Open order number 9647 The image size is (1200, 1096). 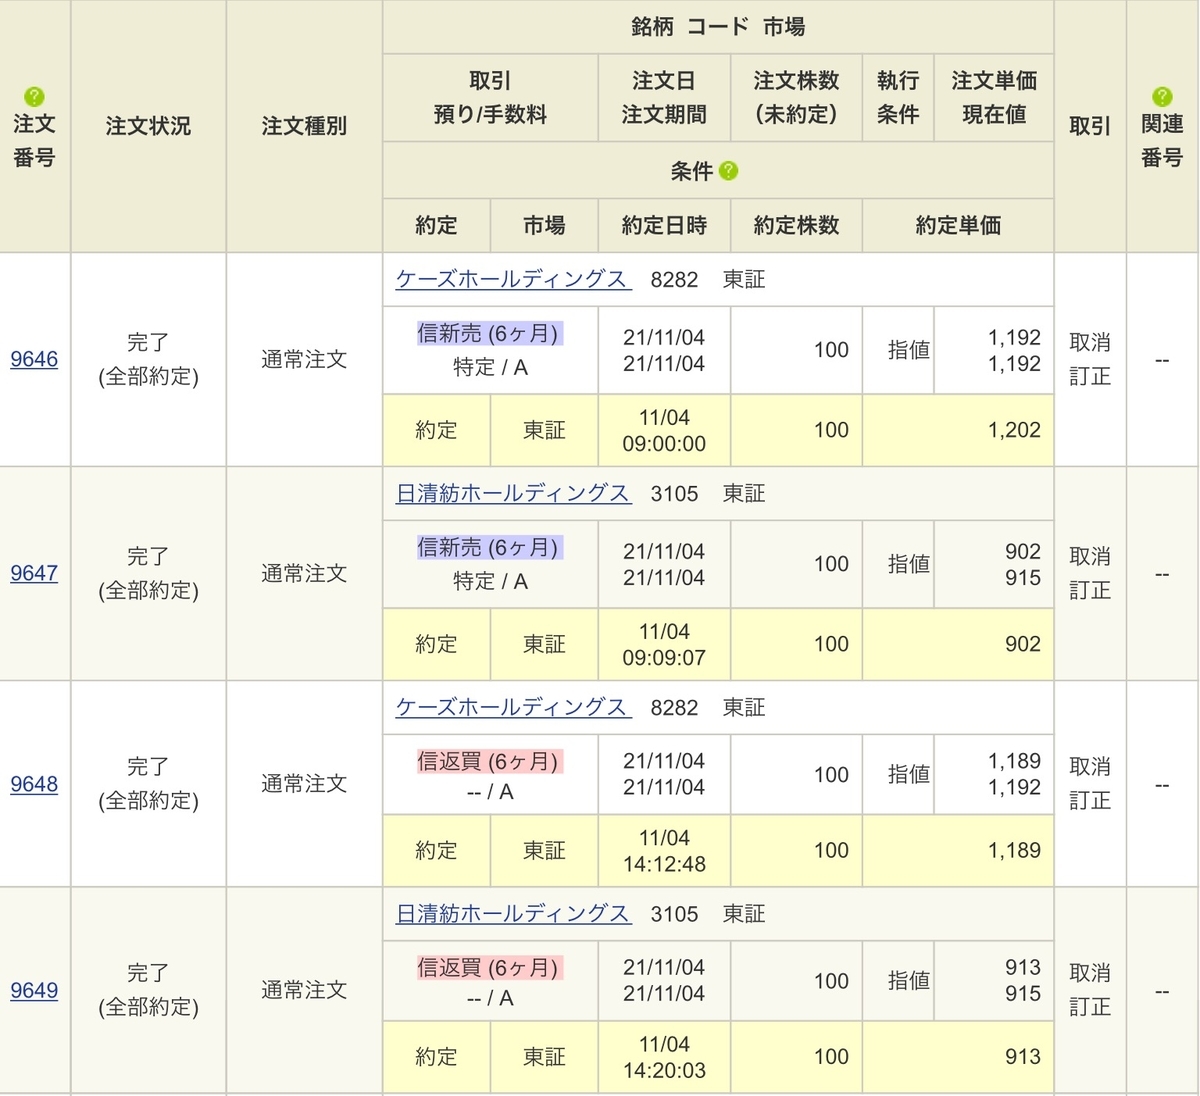point(34,573)
